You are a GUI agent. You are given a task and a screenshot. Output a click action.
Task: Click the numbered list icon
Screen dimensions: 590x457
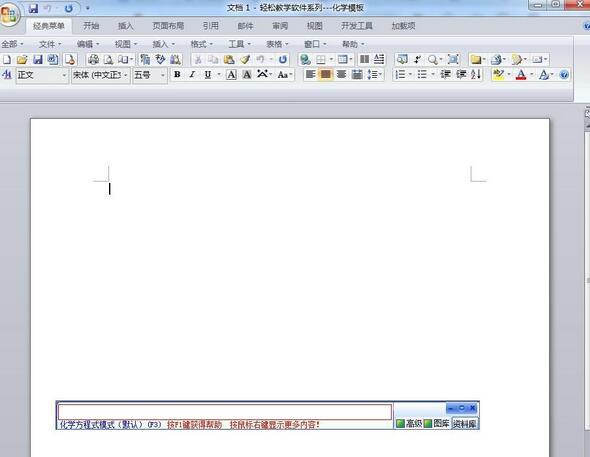[400, 74]
